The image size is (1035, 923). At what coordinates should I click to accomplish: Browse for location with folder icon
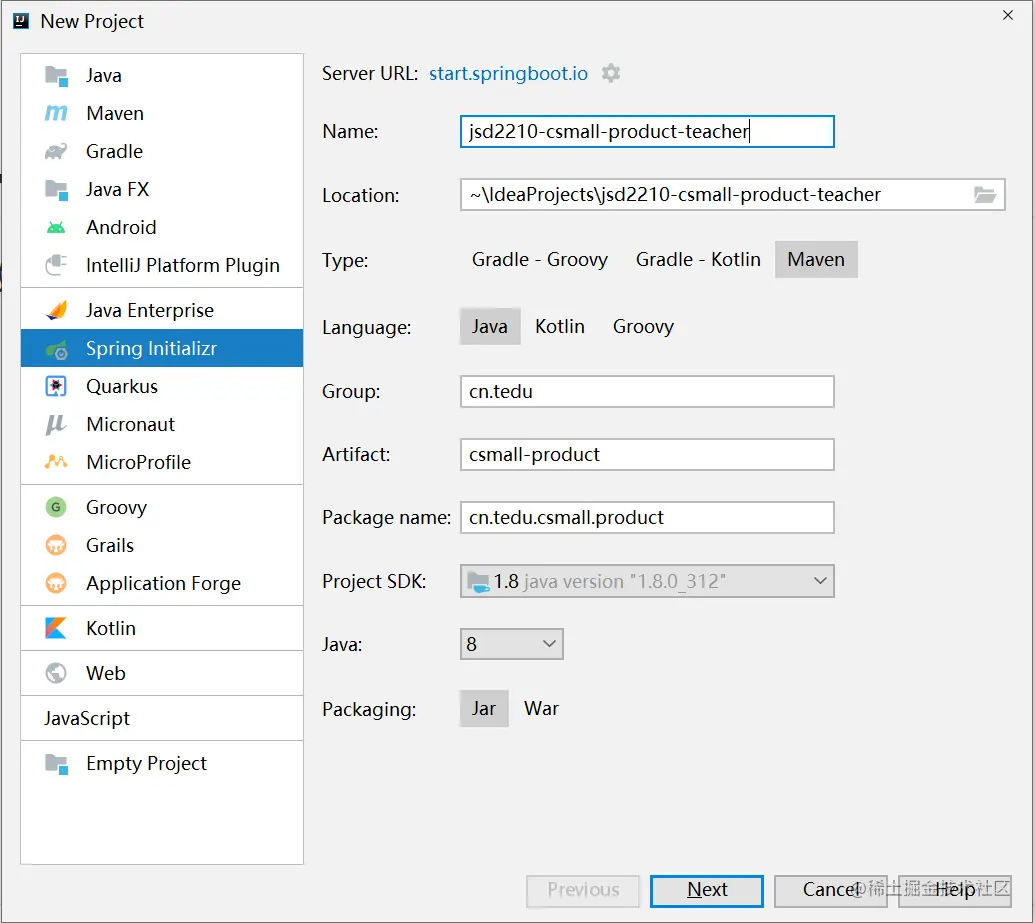985,195
